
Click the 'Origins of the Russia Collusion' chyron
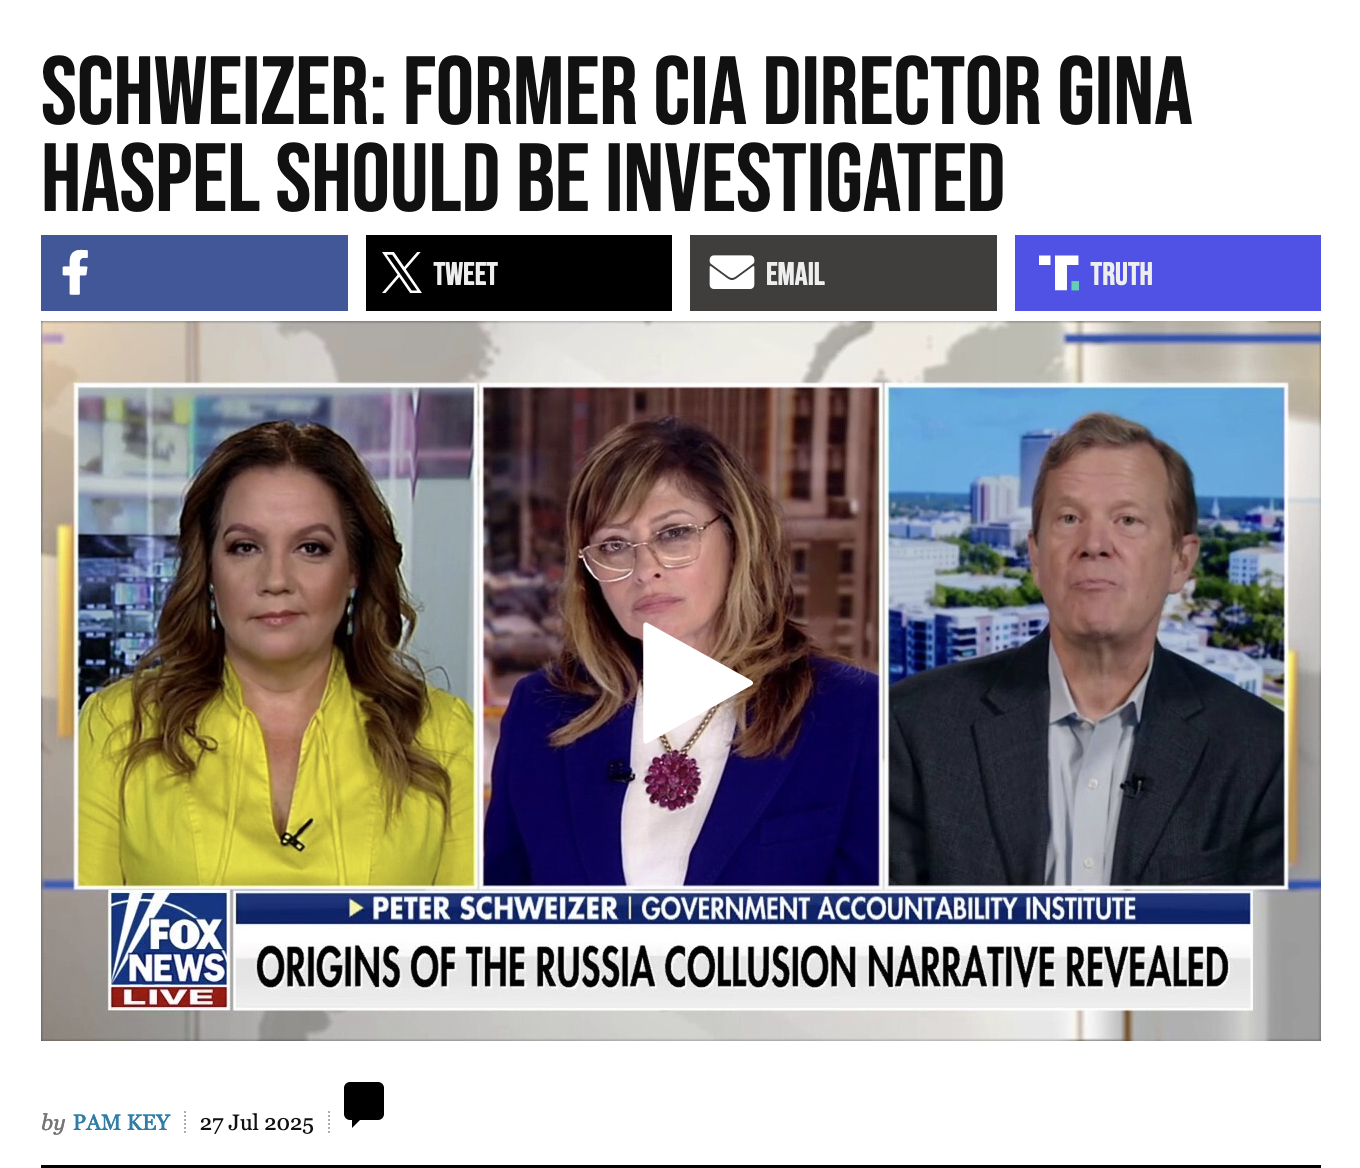coord(742,967)
